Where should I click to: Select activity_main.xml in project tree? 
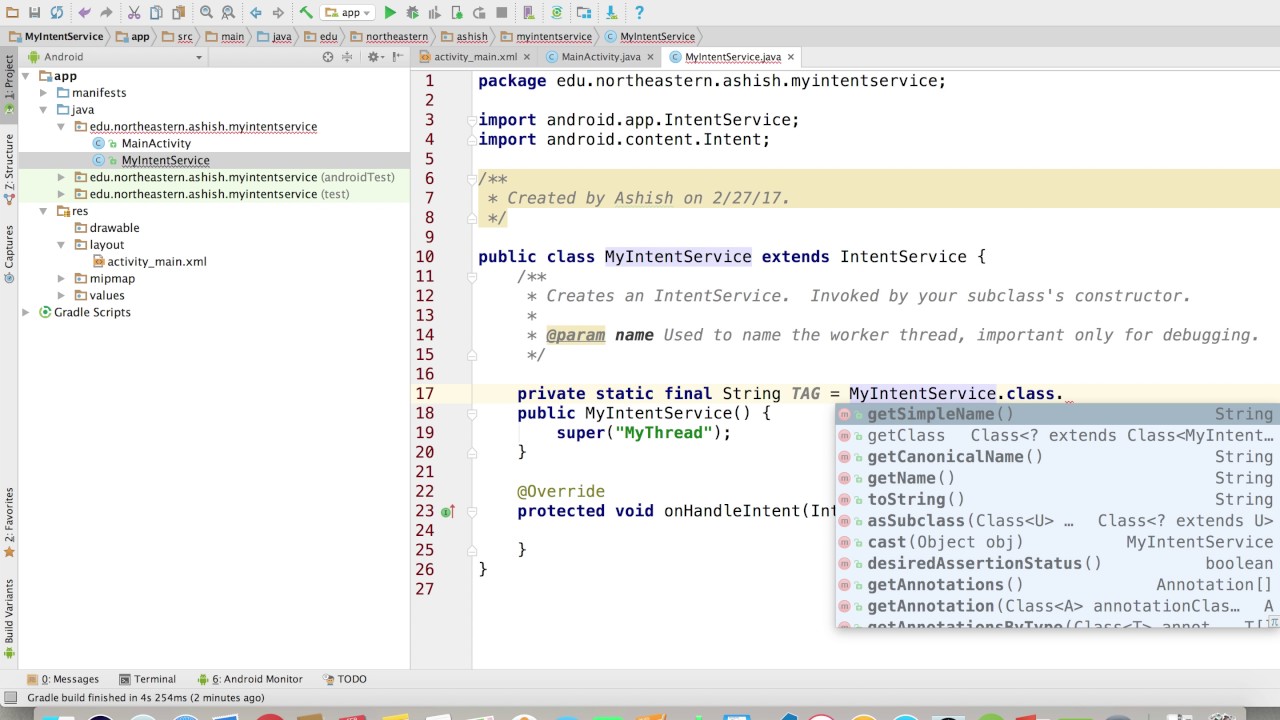pos(157,262)
